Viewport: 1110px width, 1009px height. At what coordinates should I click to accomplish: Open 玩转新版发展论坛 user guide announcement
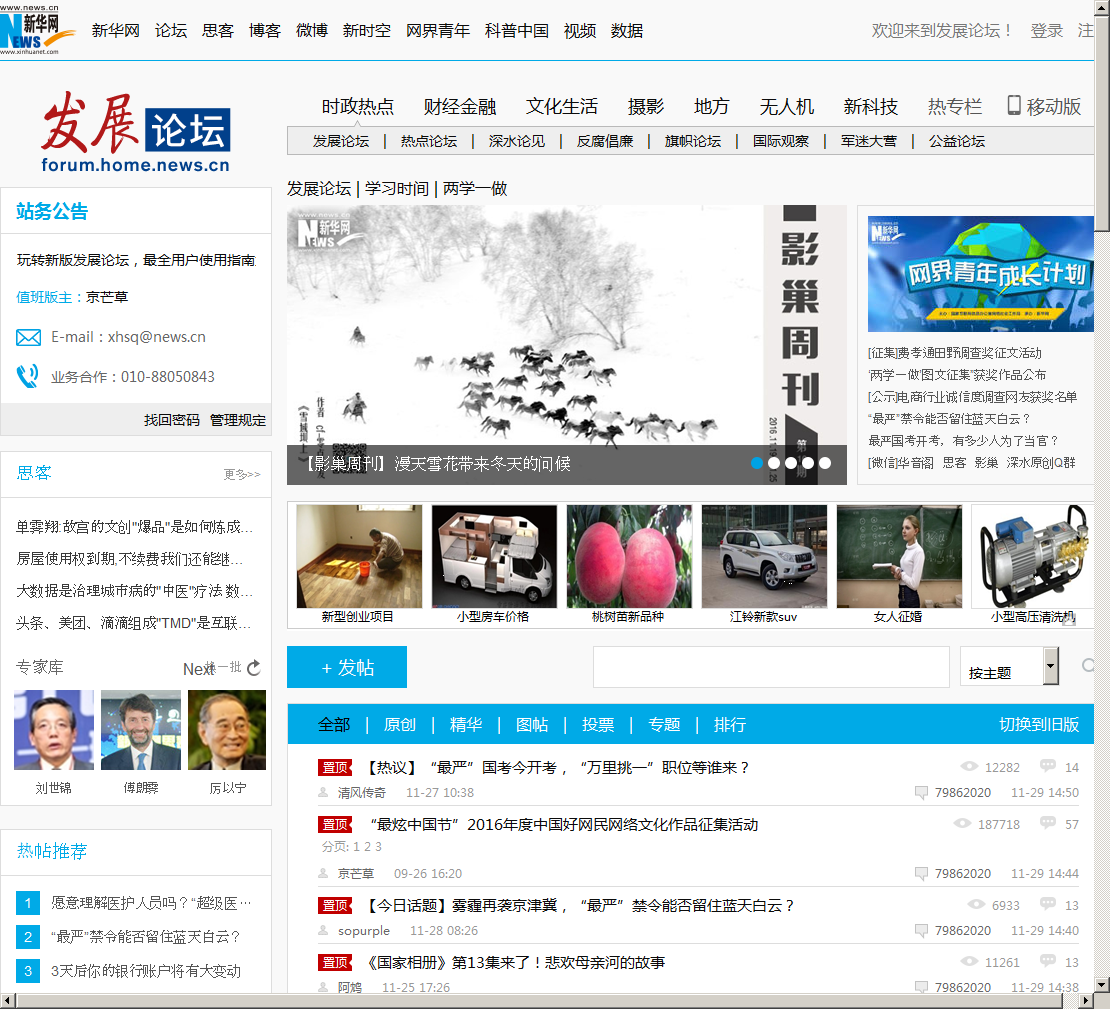point(136,260)
